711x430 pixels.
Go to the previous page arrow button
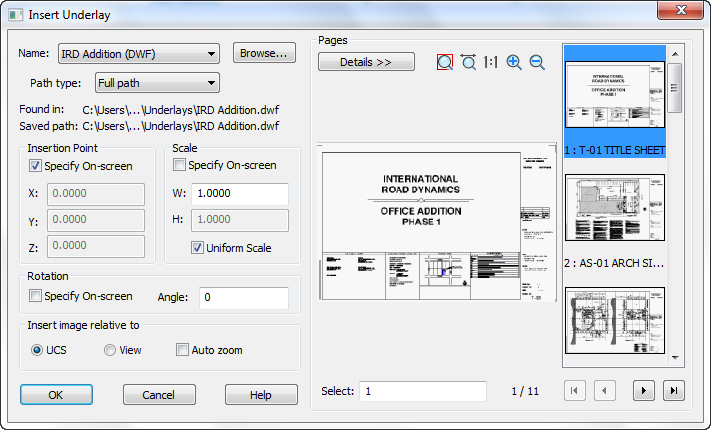tap(604, 391)
